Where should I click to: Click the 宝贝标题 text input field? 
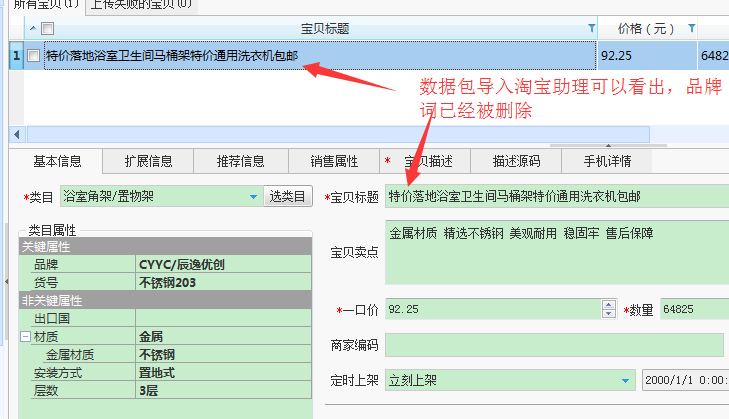click(x=555, y=197)
